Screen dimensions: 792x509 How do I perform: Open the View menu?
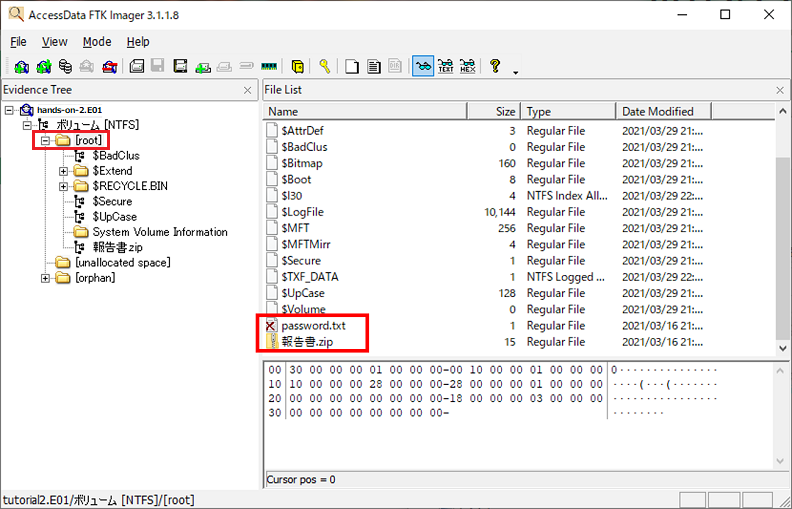(55, 42)
